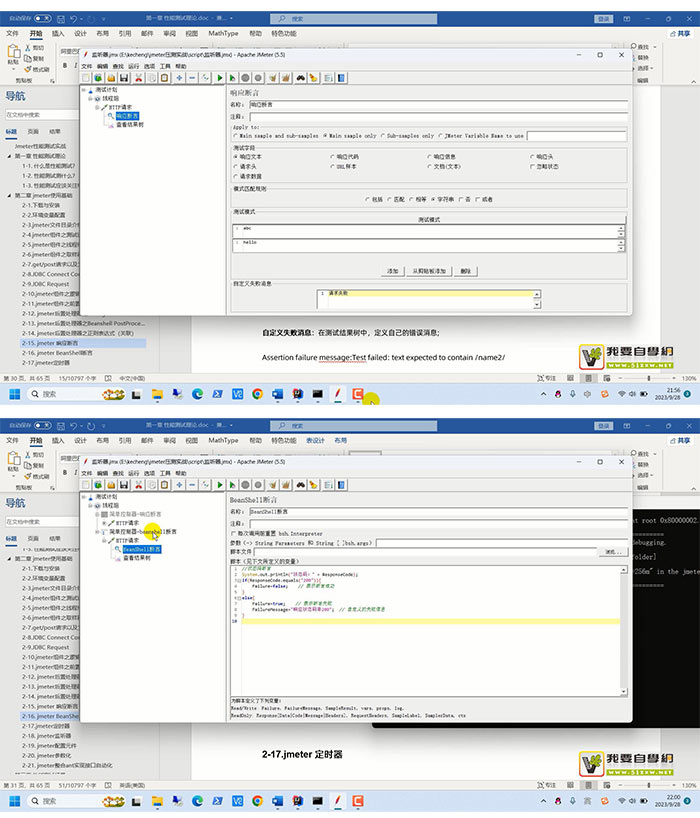Select 响应信息 test field radio button
The image size is (700, 818).
[429, 157]
